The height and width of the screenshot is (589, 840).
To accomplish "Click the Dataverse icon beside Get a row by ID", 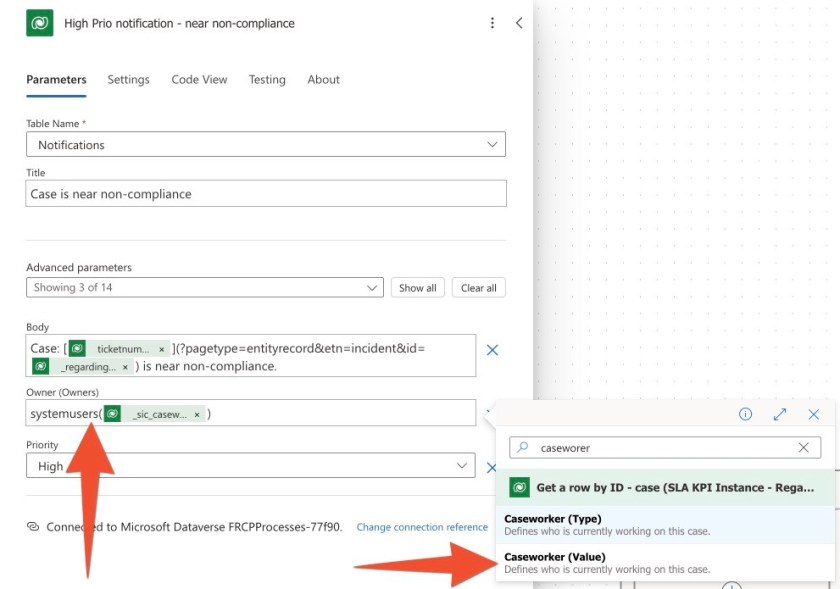I will [519, 488].
